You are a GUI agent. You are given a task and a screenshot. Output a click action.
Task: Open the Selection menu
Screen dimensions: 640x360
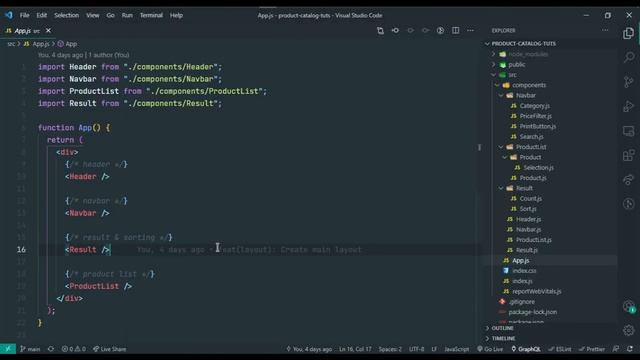(x=67, y=15)
